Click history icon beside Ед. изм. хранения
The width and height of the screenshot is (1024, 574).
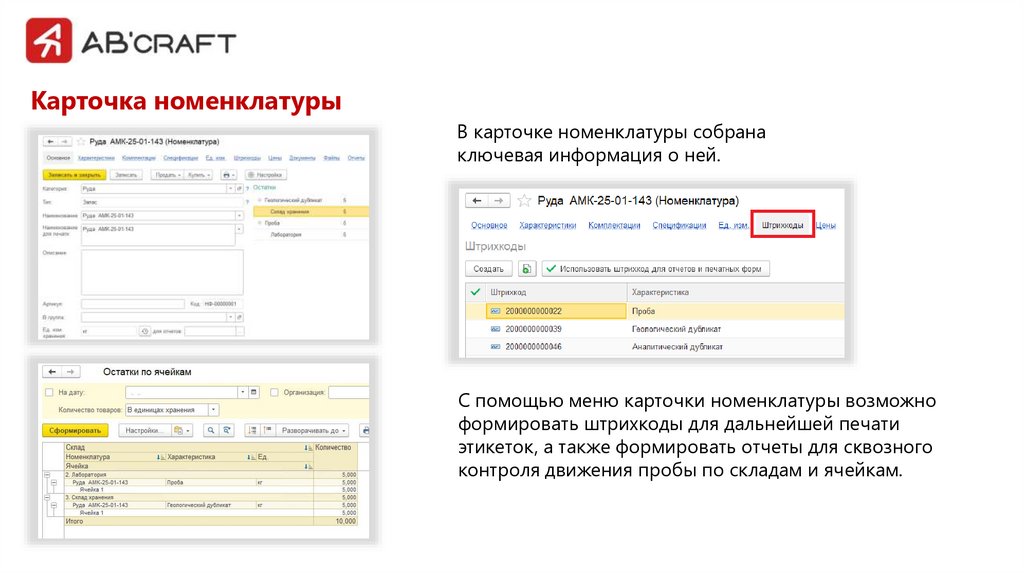tap(144, 331)
